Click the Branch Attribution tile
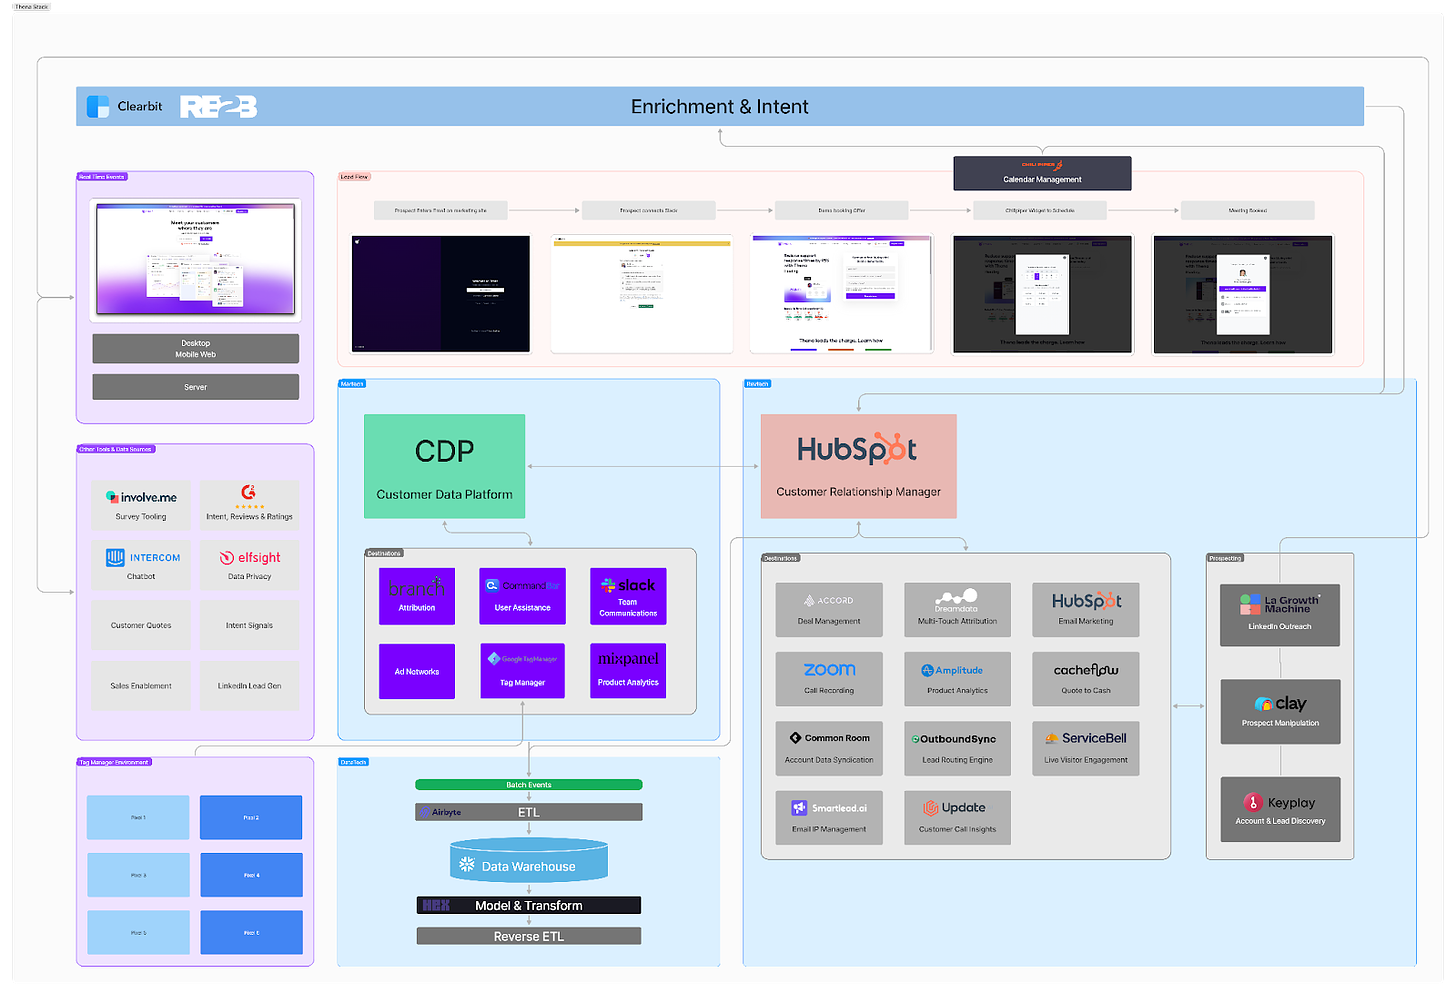This screenshot has height=996, width=1456. pos(417,596)
